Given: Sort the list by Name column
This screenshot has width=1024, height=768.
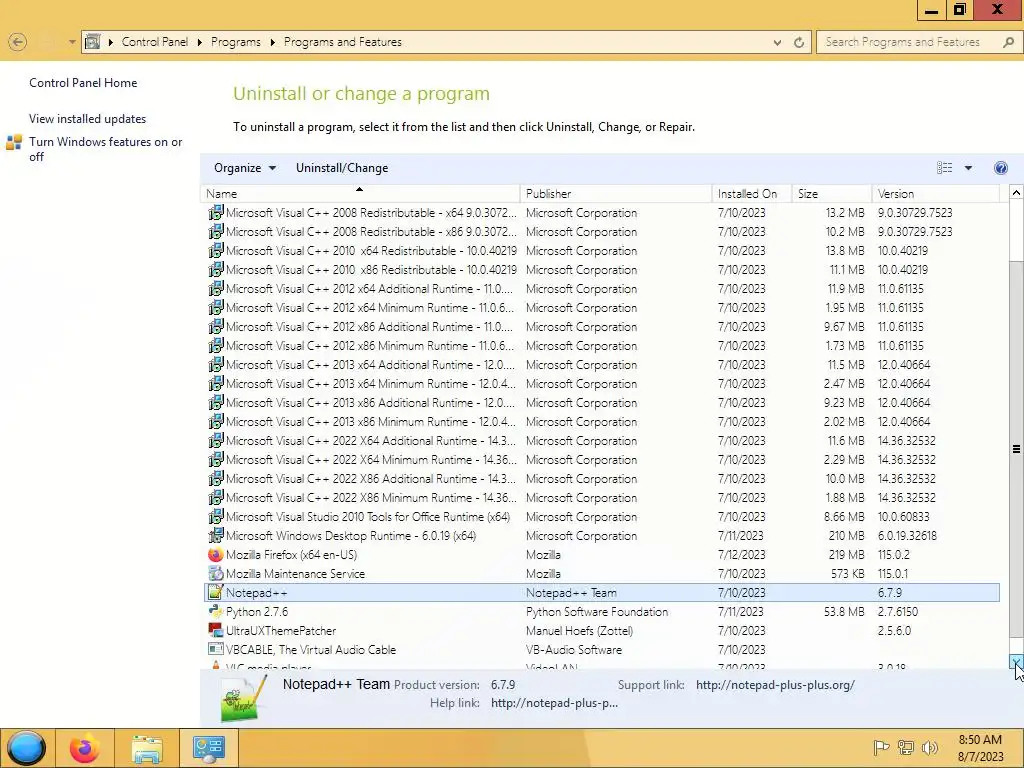Looking at the screenshot, I should pos(360,193).
